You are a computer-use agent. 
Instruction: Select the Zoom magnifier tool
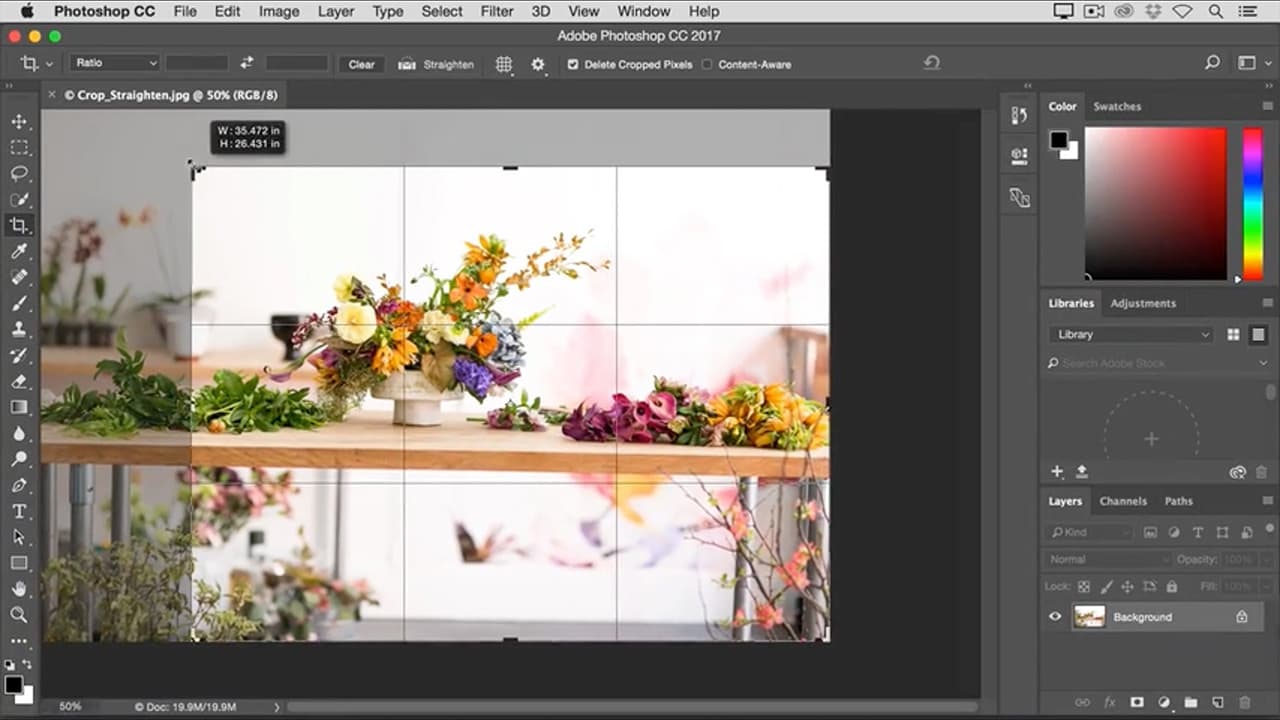pos(19,615)
